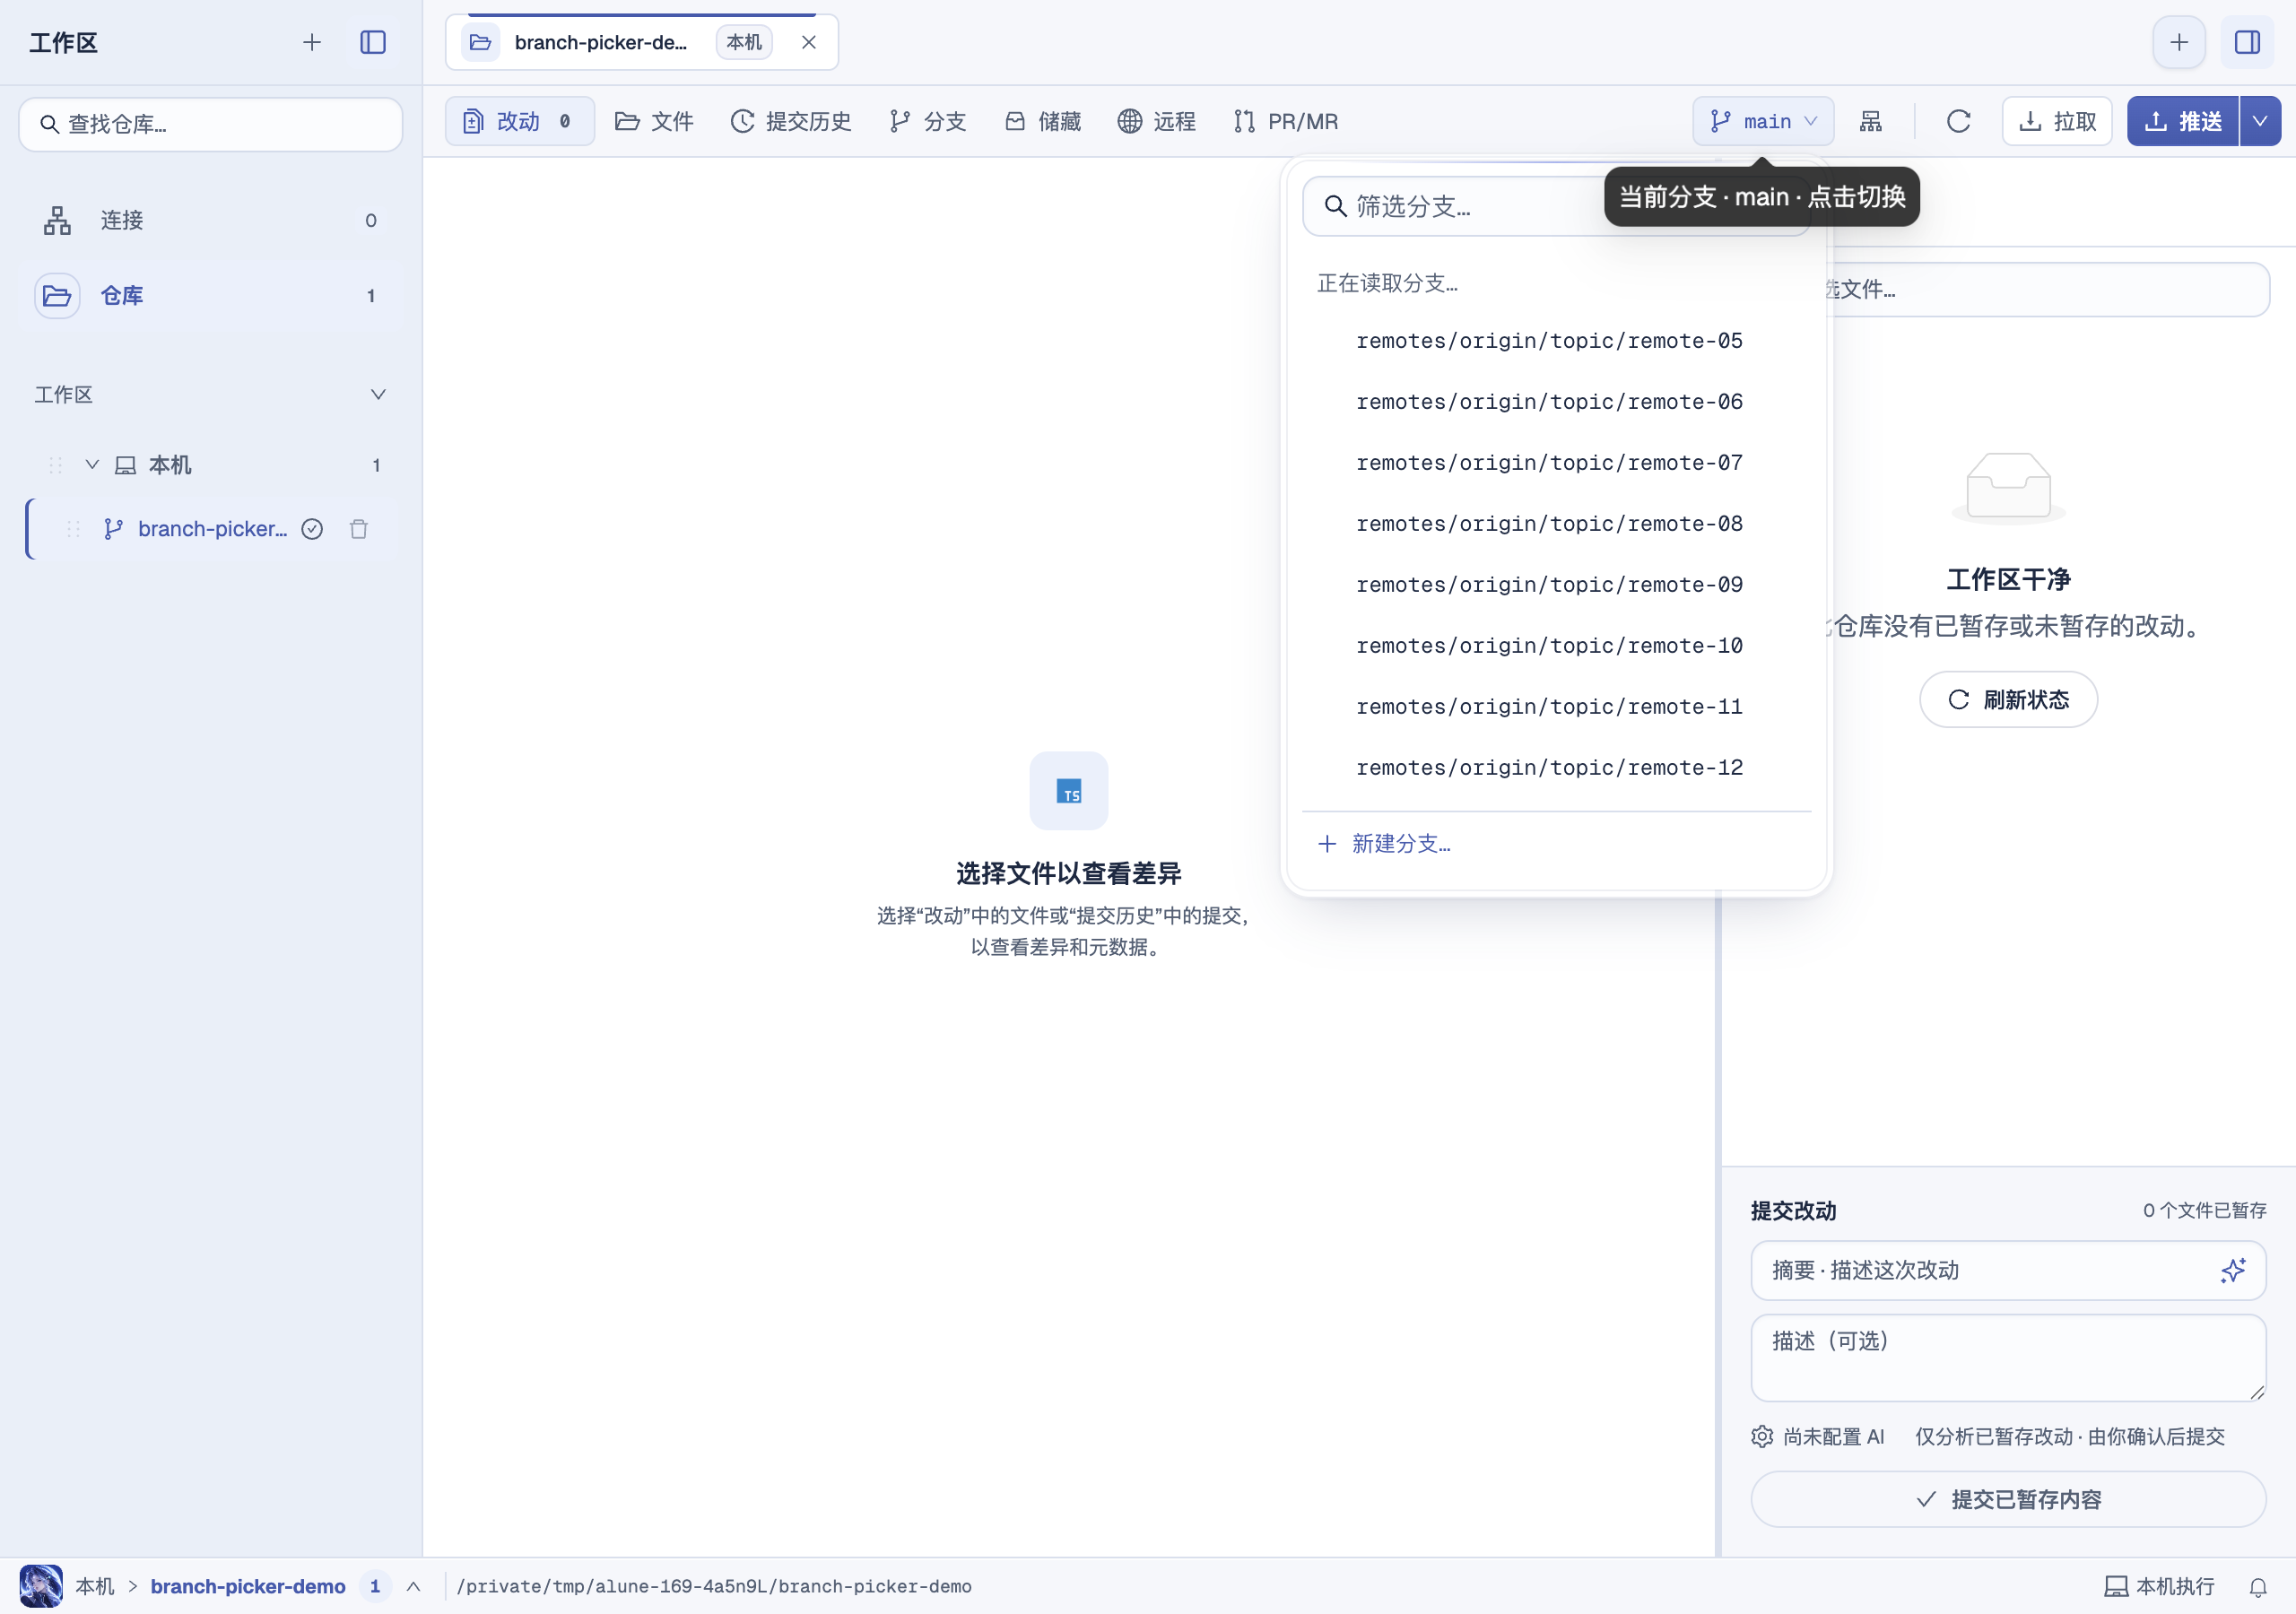Open the 仓库 repositories section
Screen dimensions: 2296x1614
[x=211, y=296]
